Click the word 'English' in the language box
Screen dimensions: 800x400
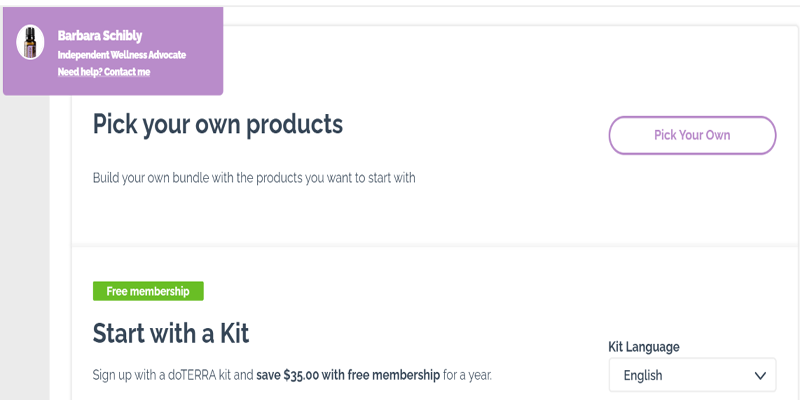tap(643, 376)
